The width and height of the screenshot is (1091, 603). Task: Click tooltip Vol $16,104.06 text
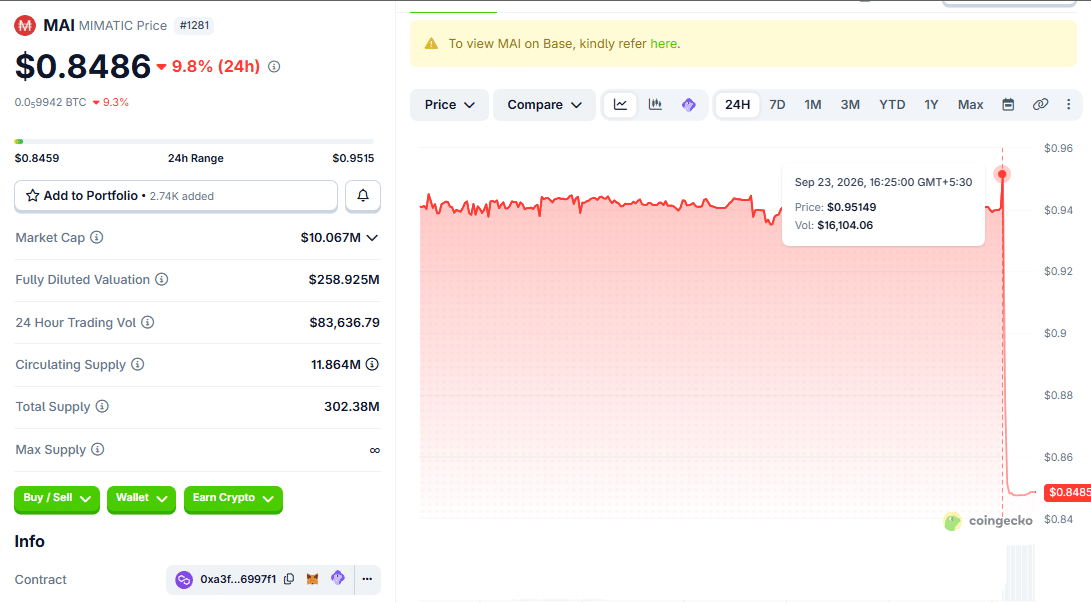coord(845,225)
